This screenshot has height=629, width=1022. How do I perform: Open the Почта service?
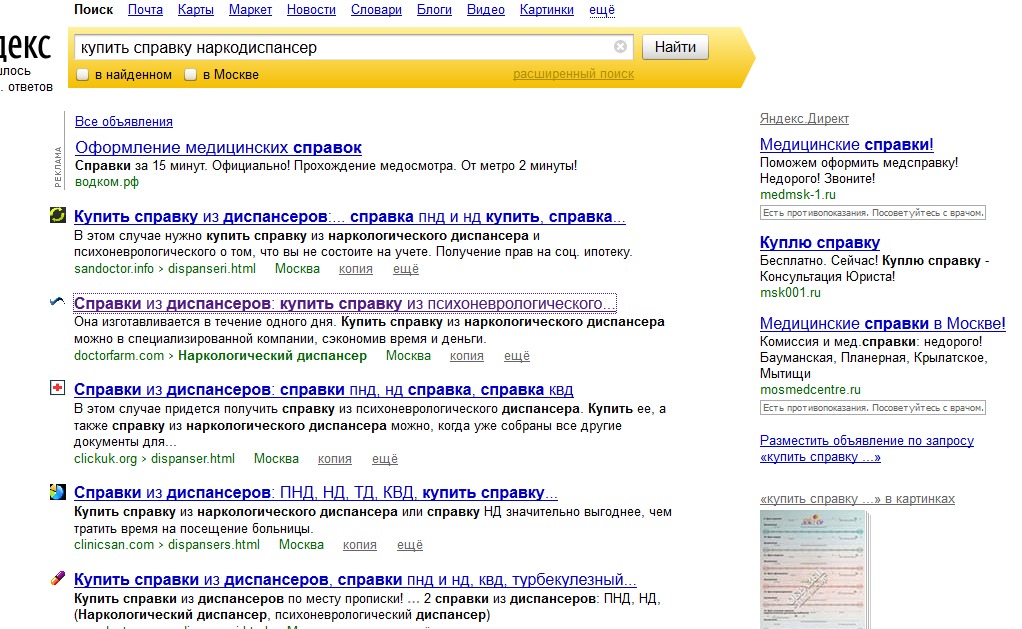(145, 10)
